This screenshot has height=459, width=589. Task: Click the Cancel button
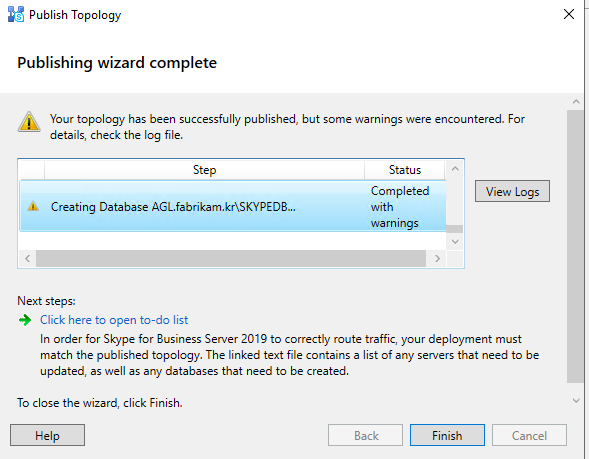pyautogui.click(x=529, y=435)
